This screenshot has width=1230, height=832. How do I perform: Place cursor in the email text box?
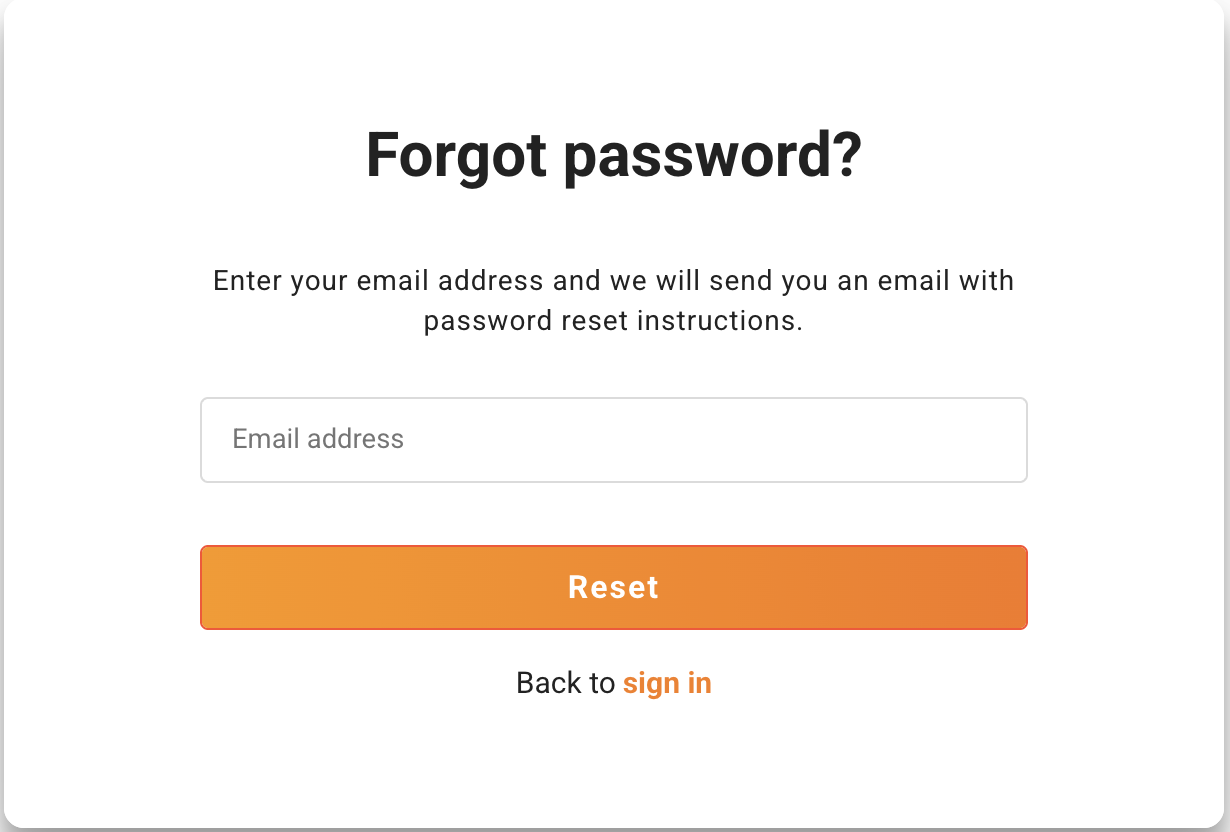click(x=613, y=440)
